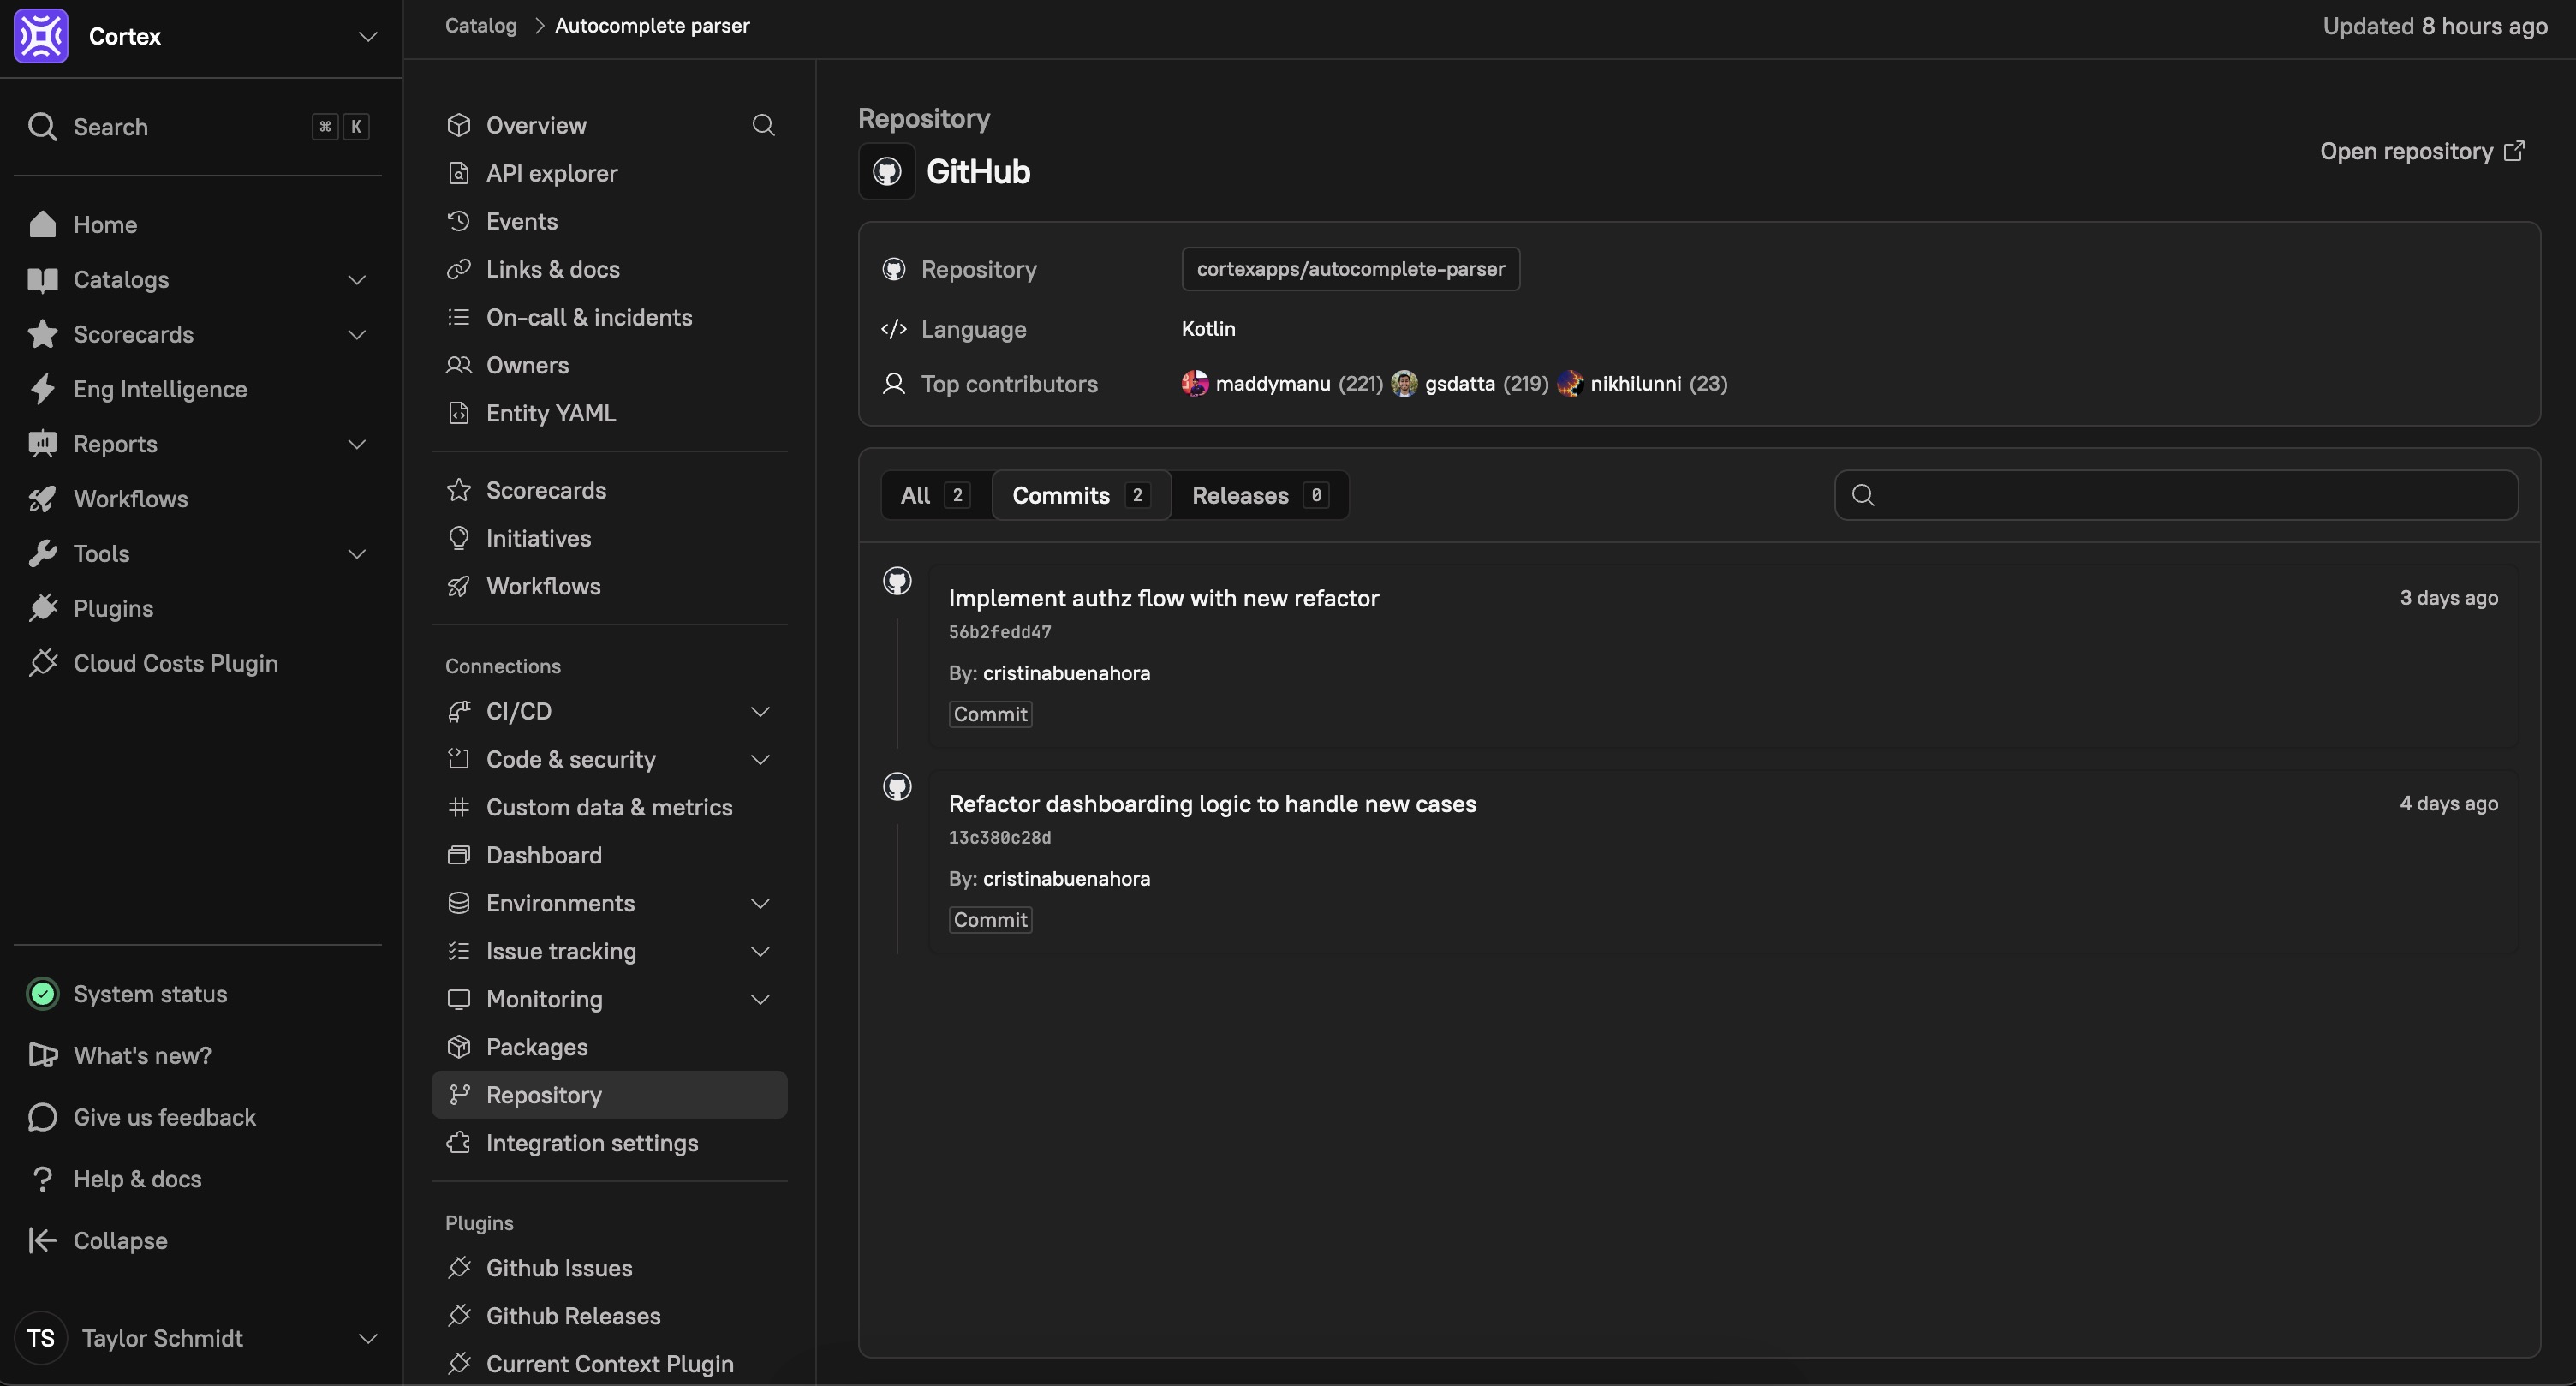Click the Plugins puzzle icon in sidebar

(x=42, y=608)
